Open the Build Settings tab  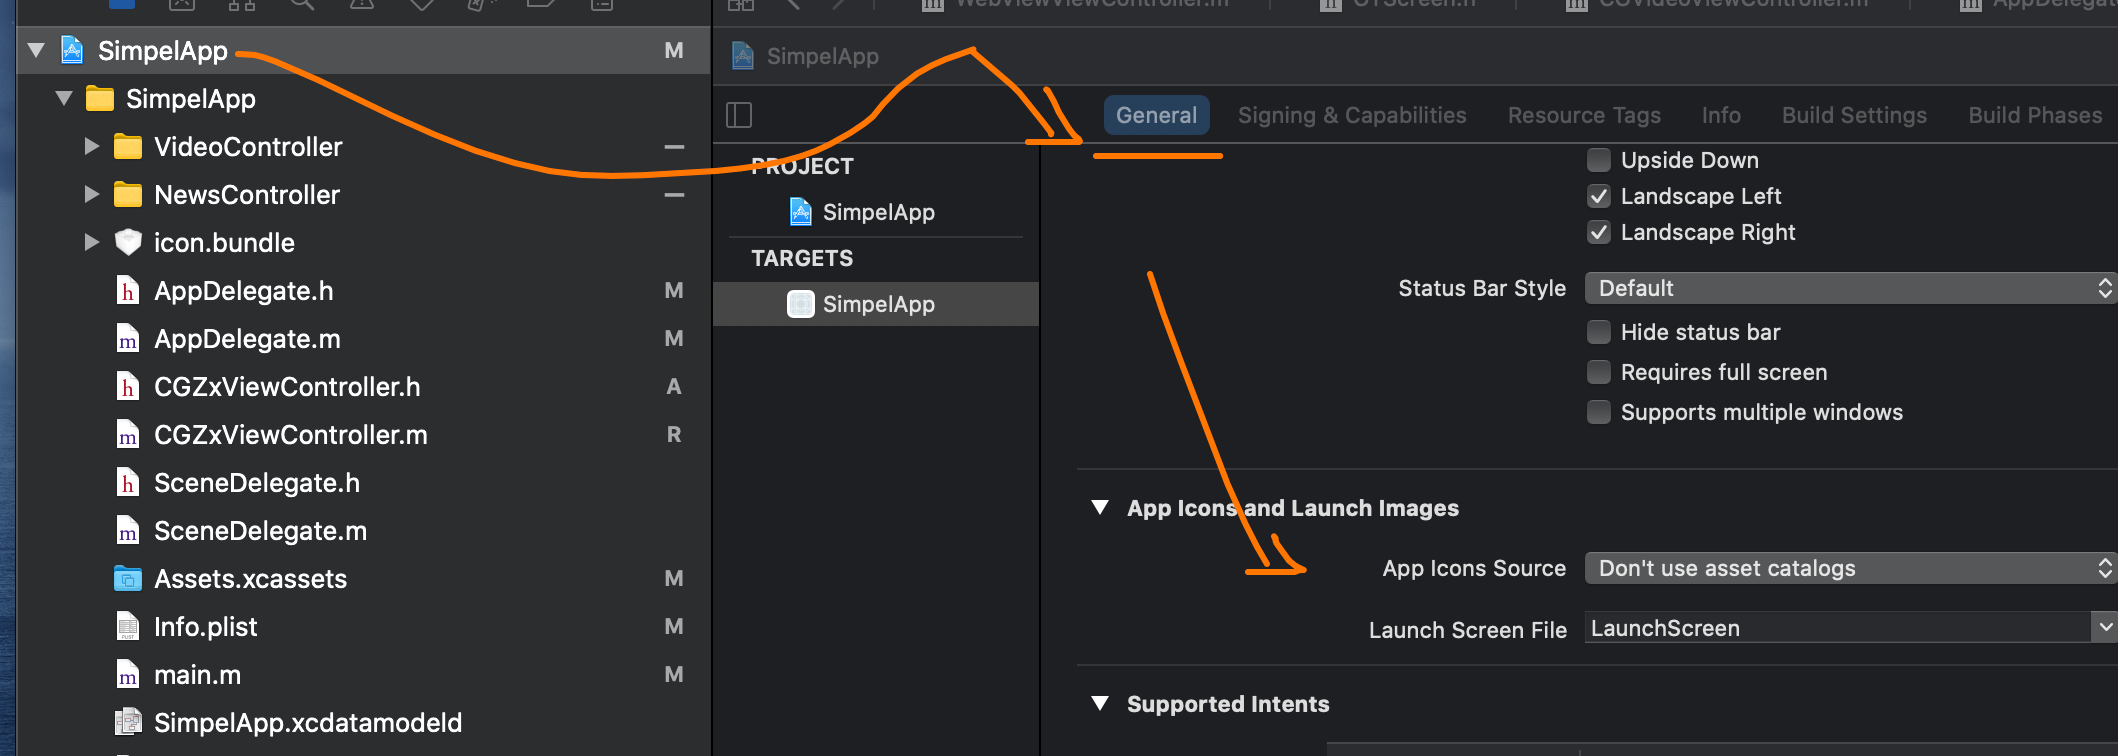pos(1854,115)
